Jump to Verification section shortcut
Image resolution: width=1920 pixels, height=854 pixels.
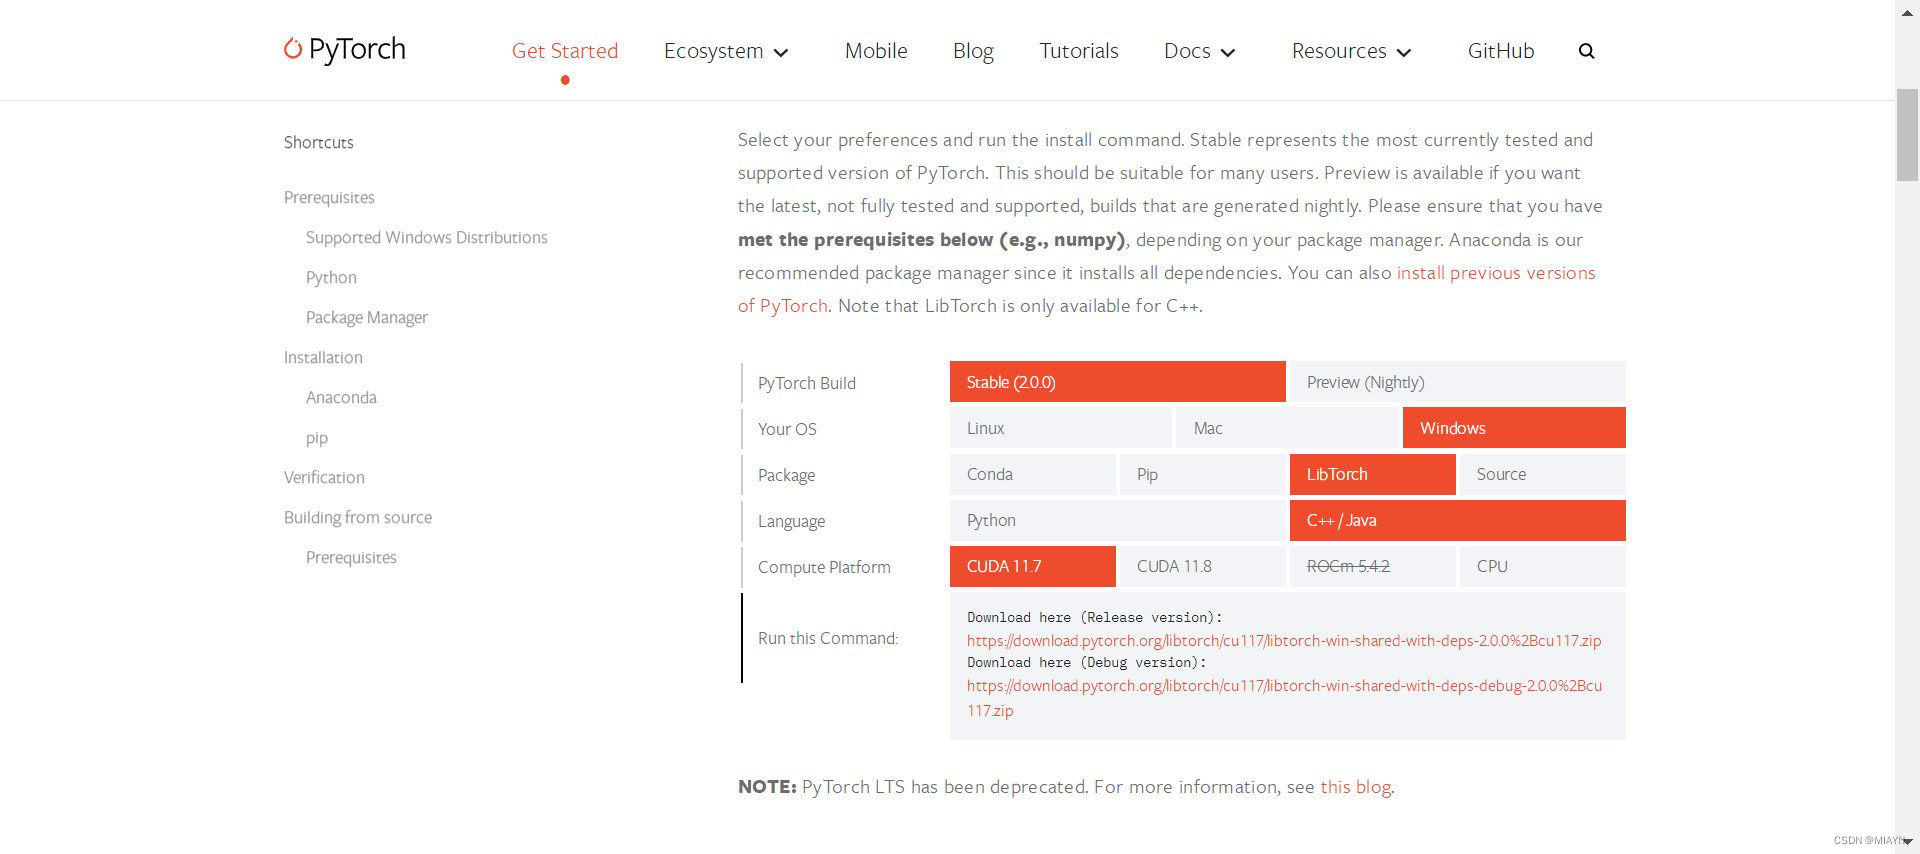[x=324, y=478]
